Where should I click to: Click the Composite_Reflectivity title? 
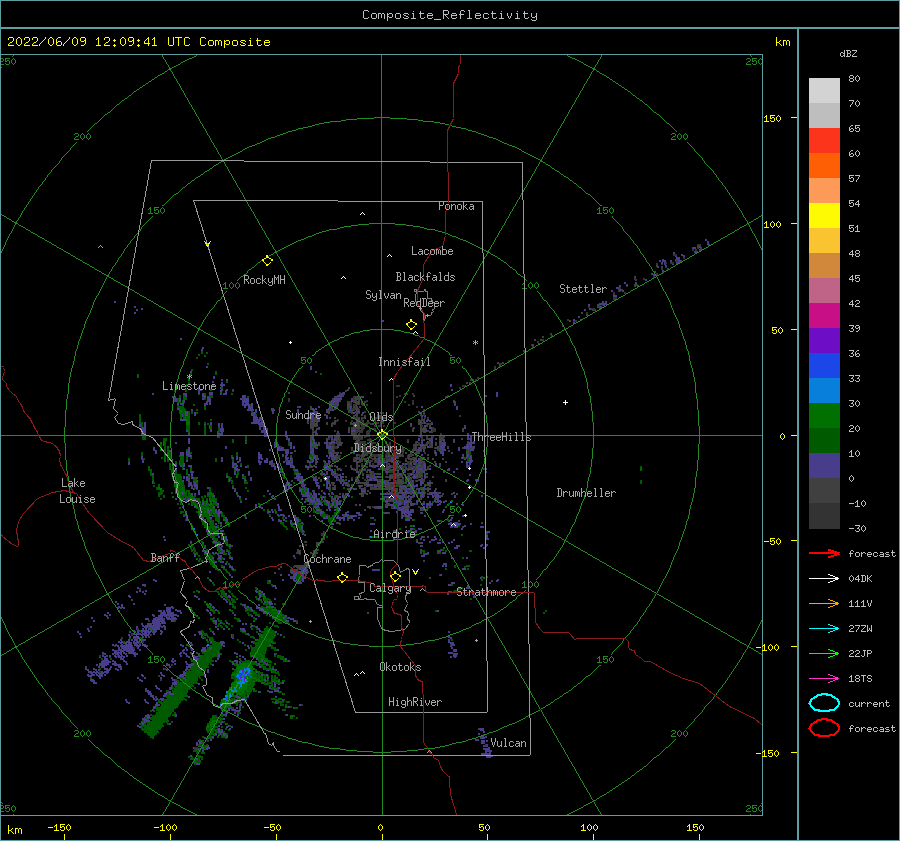pyautogui.click(x=450, y=15)
